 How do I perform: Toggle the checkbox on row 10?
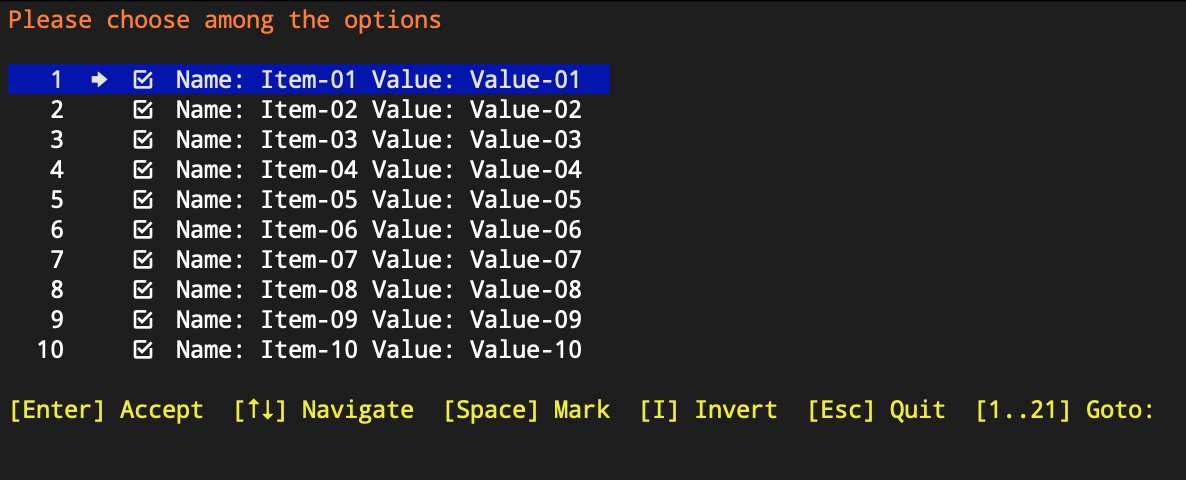point(143,349)
